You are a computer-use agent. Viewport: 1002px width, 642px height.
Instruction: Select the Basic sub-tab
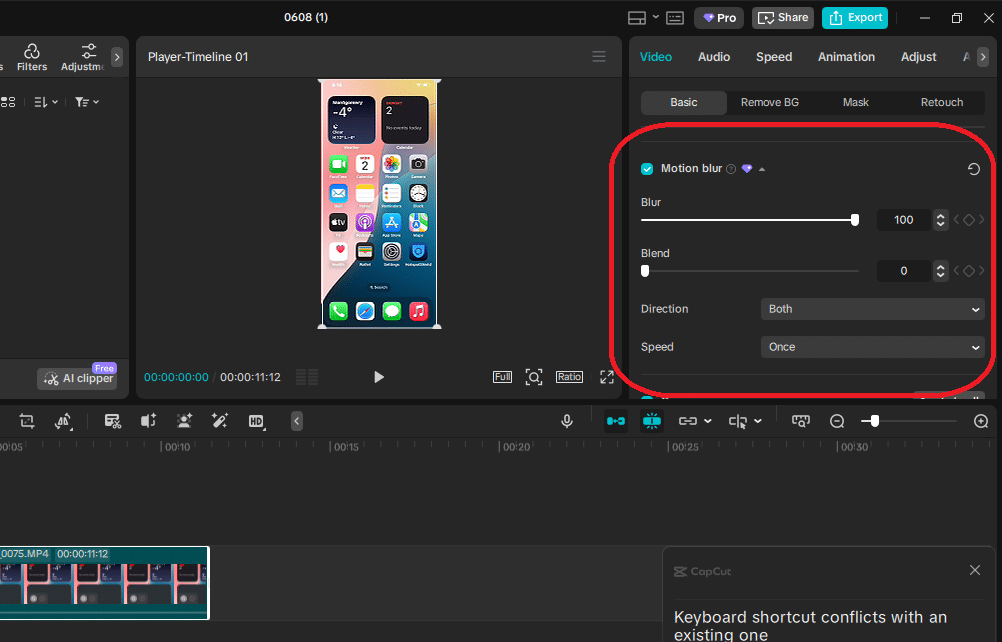point(684,102)
